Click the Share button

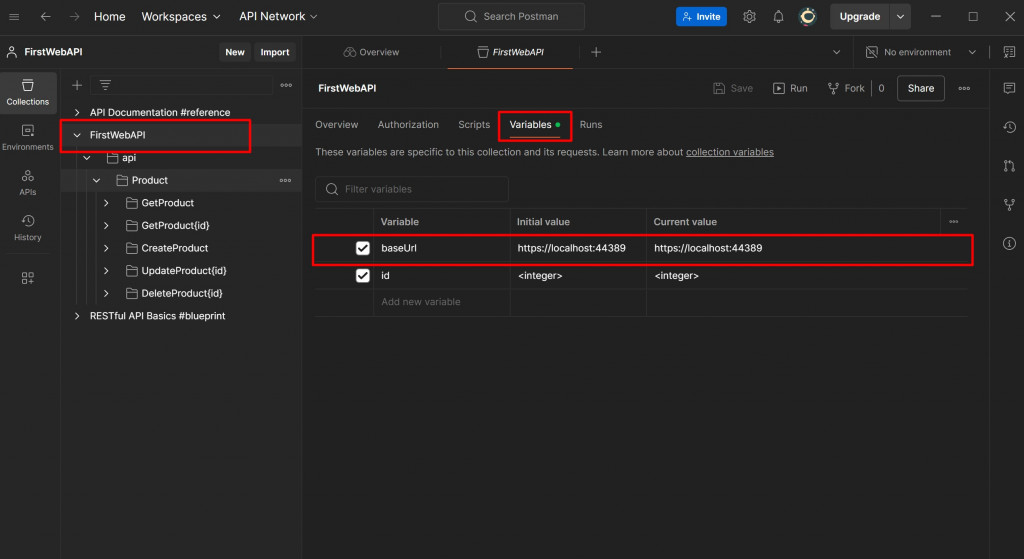(921, 88)
